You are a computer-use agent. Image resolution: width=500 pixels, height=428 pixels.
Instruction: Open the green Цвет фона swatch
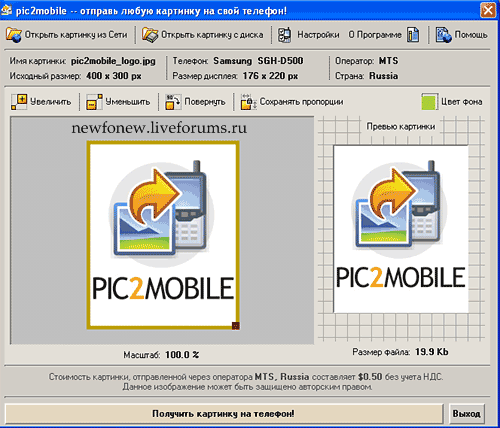[429, 102]
